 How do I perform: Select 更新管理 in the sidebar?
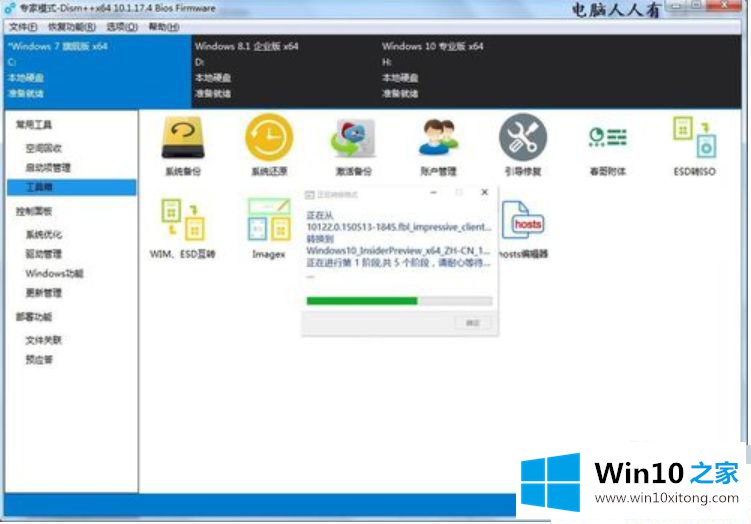[44, 293]
